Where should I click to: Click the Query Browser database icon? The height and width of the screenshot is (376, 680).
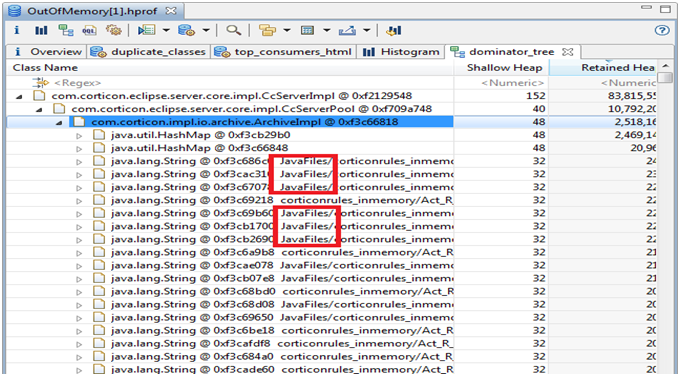point(186,30)
